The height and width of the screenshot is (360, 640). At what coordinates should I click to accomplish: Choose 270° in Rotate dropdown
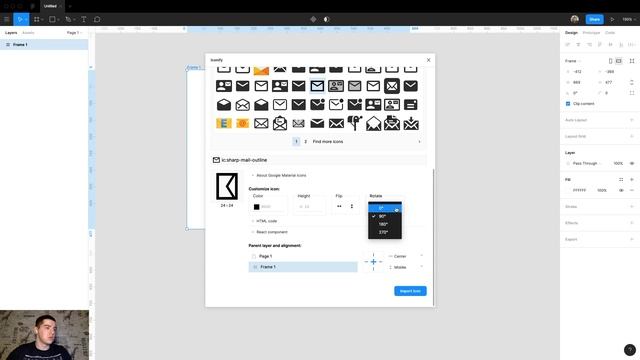[x=385, y=232]
